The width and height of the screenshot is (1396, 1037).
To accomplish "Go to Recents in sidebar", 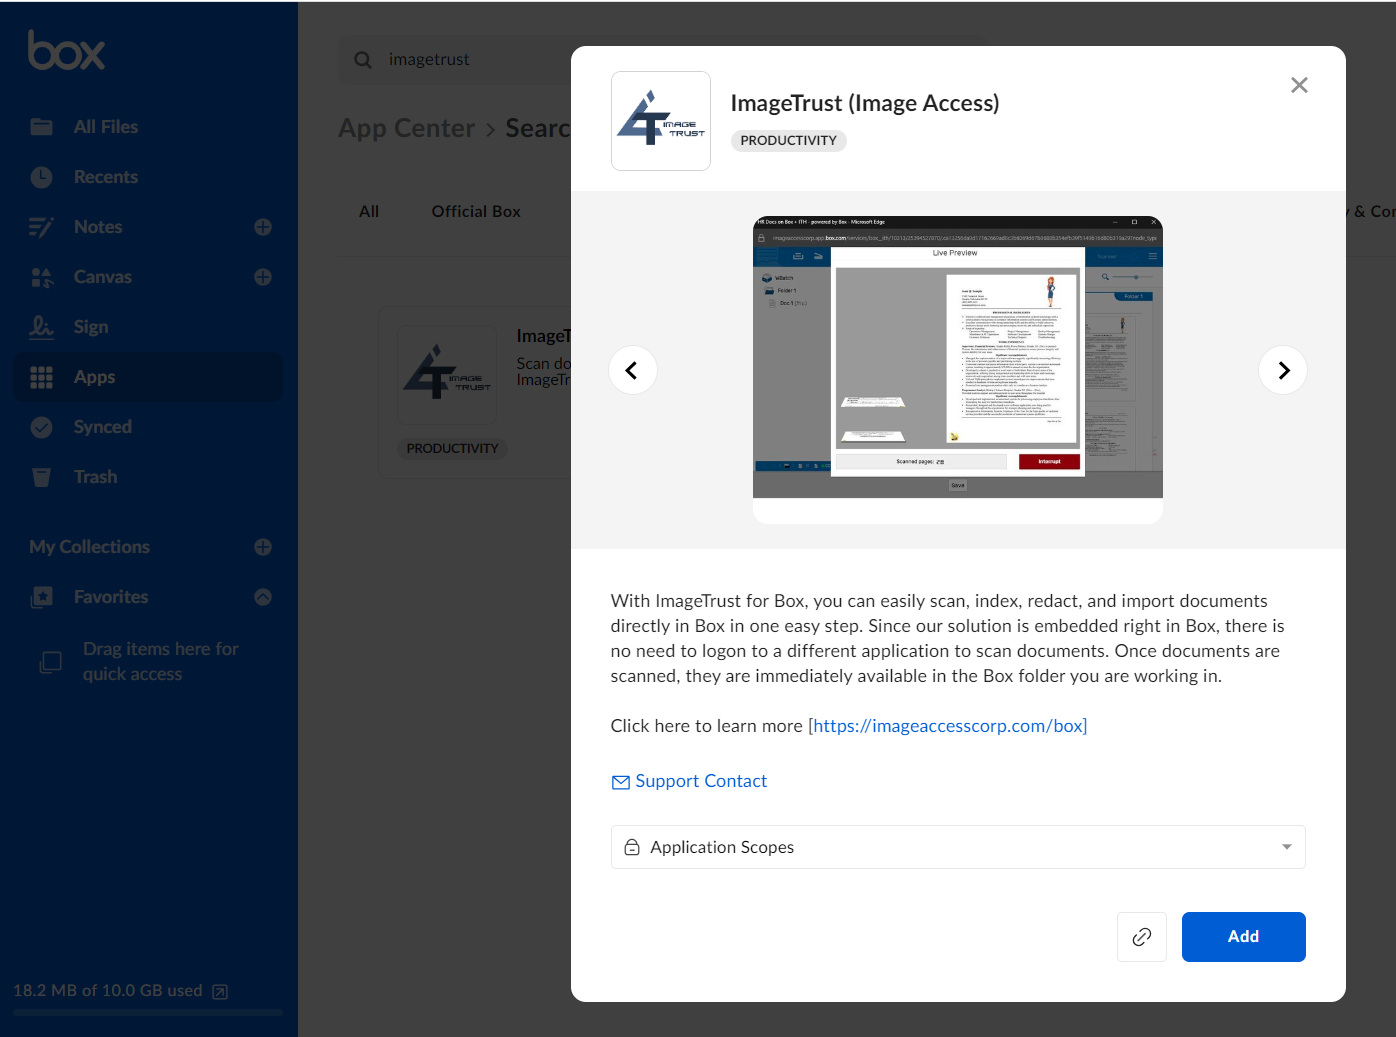I will click(105, 177).
